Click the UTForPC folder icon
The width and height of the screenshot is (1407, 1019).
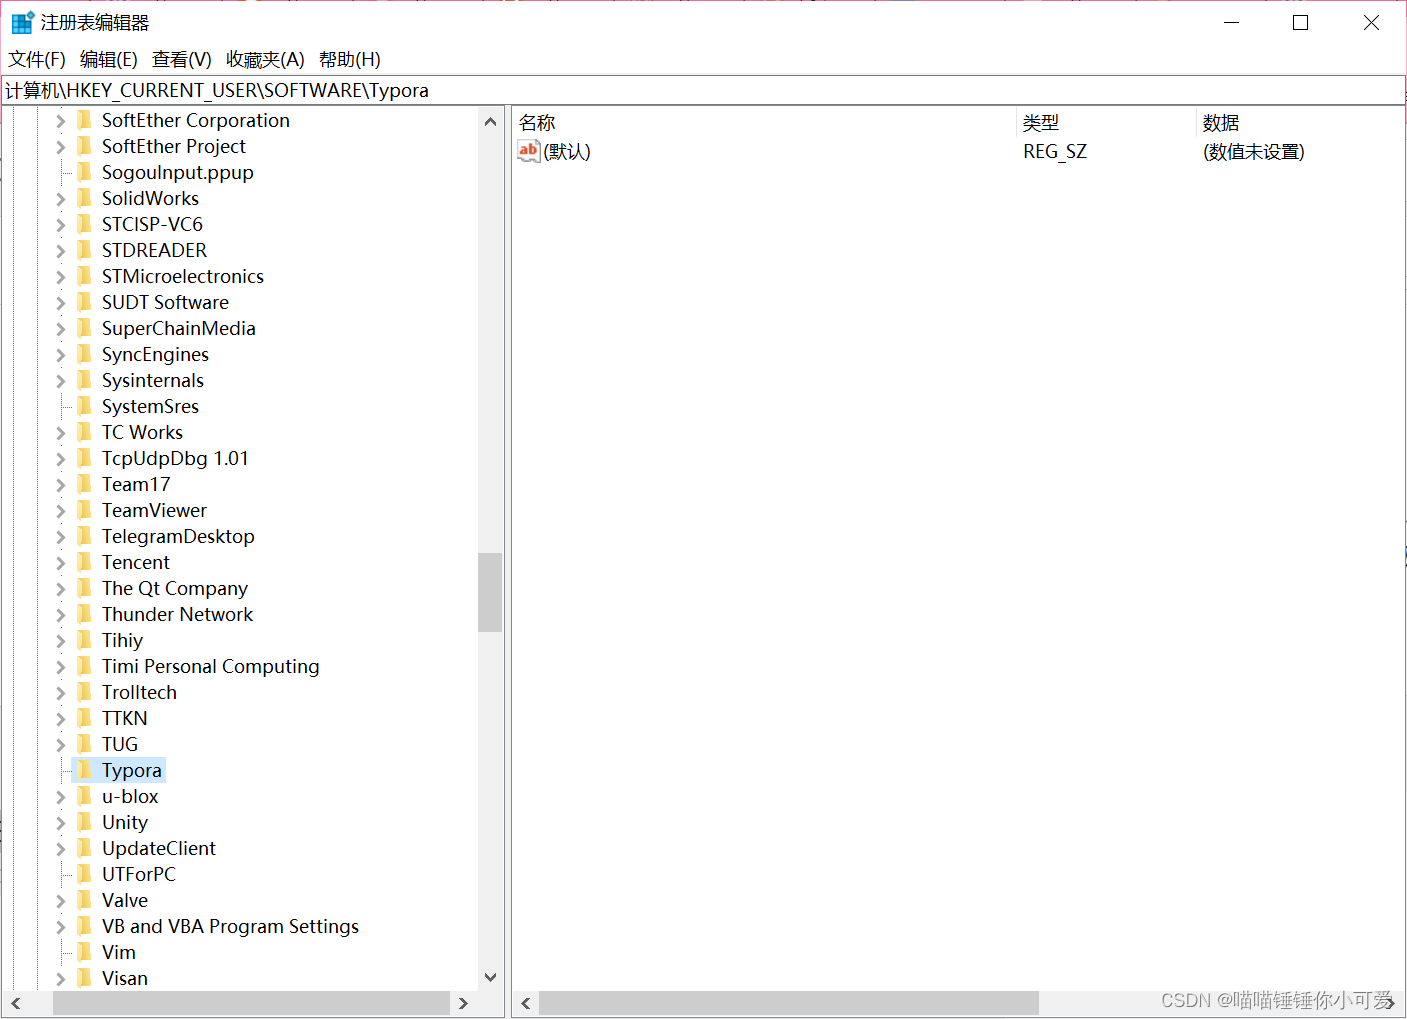pos(85,874)
